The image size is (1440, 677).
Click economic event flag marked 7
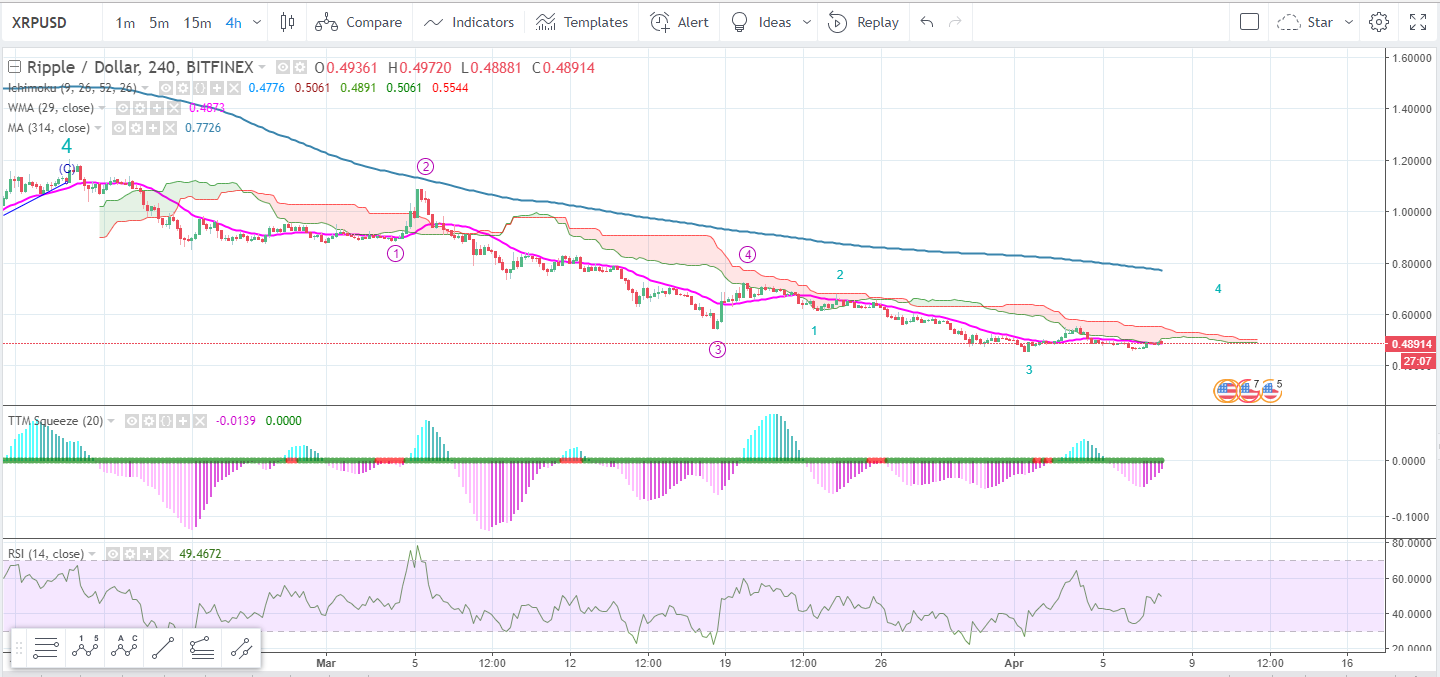[x=1247, y=390]
